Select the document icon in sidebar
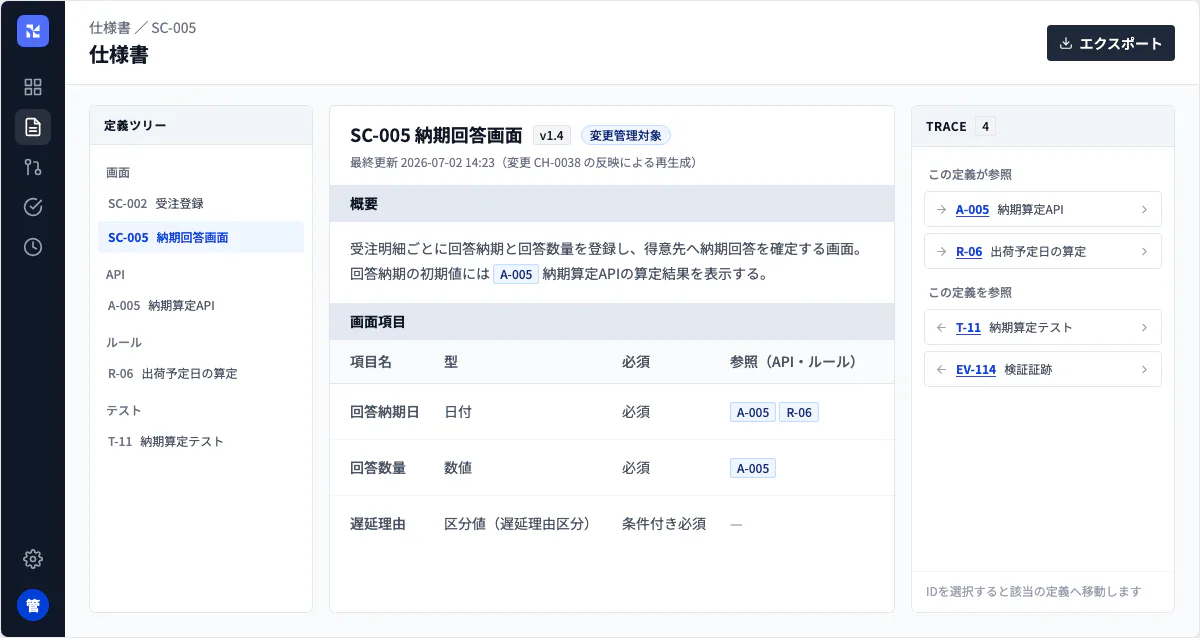Image resolution: width=1200 pixels, height=638 pixels. (x=33, y=127)
